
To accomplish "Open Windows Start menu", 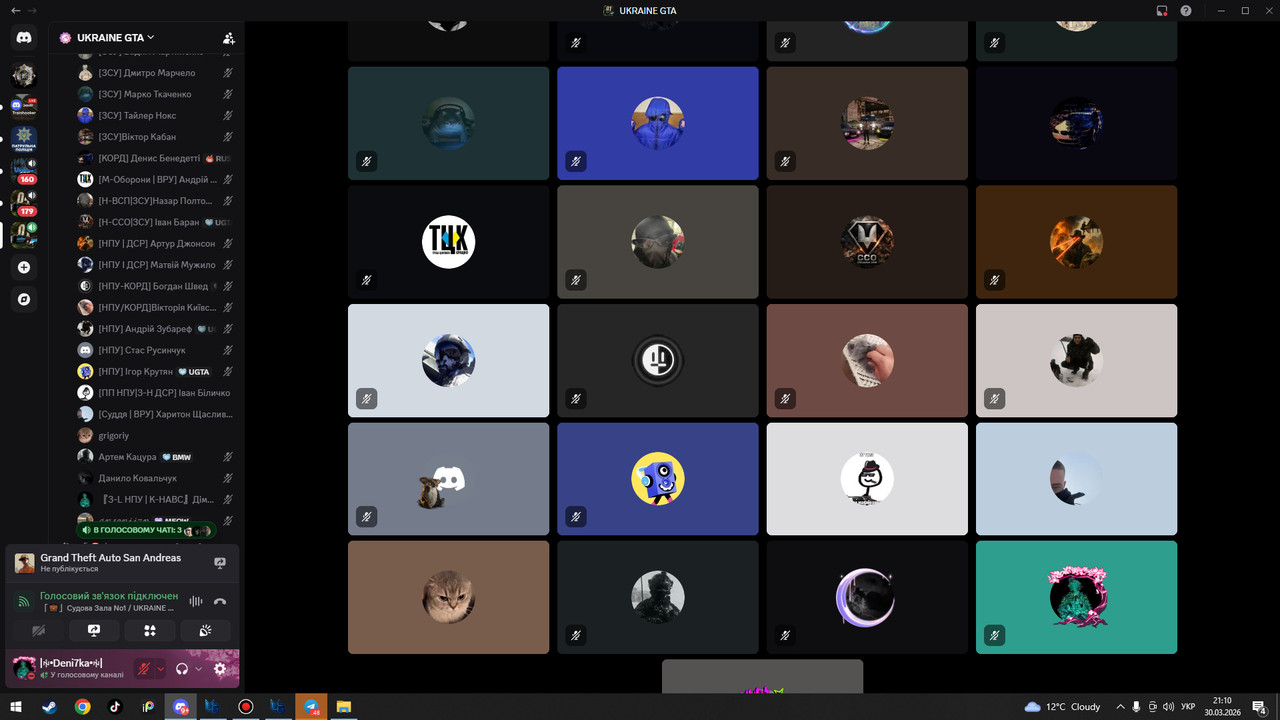I will (x=16, y=706).
